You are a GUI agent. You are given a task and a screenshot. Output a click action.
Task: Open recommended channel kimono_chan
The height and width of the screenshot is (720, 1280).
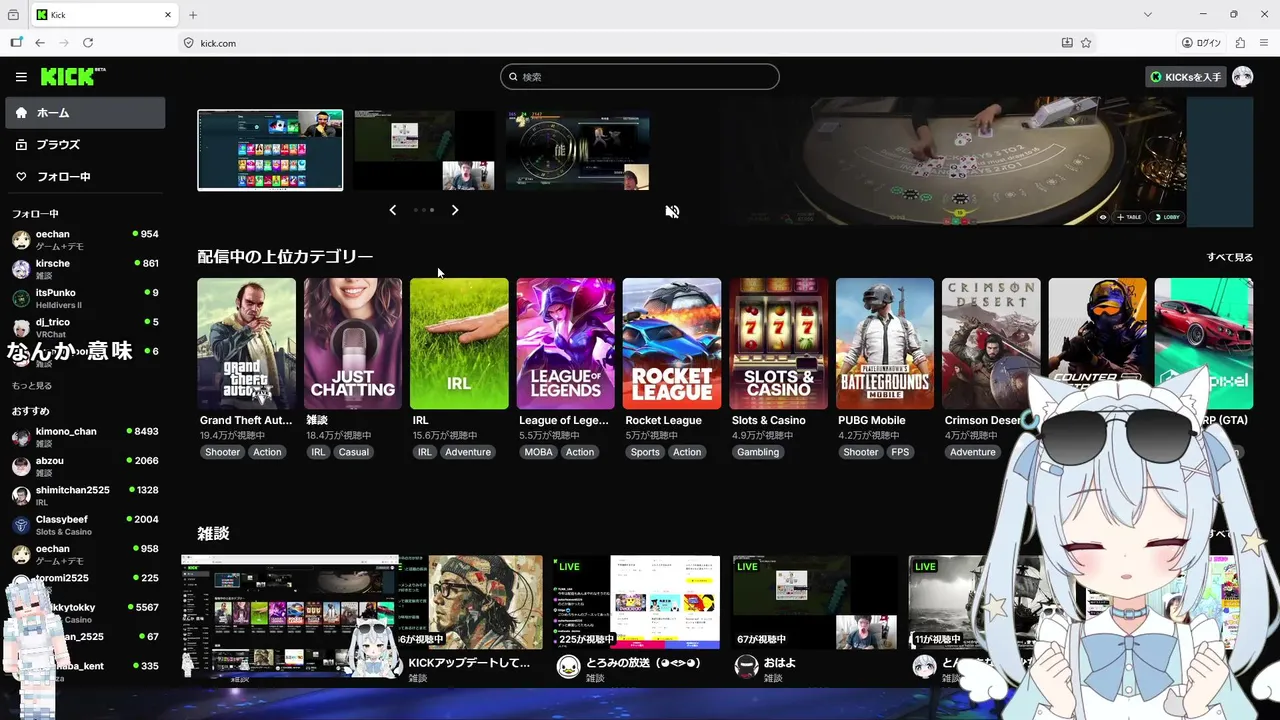click(x=85, y=437)
